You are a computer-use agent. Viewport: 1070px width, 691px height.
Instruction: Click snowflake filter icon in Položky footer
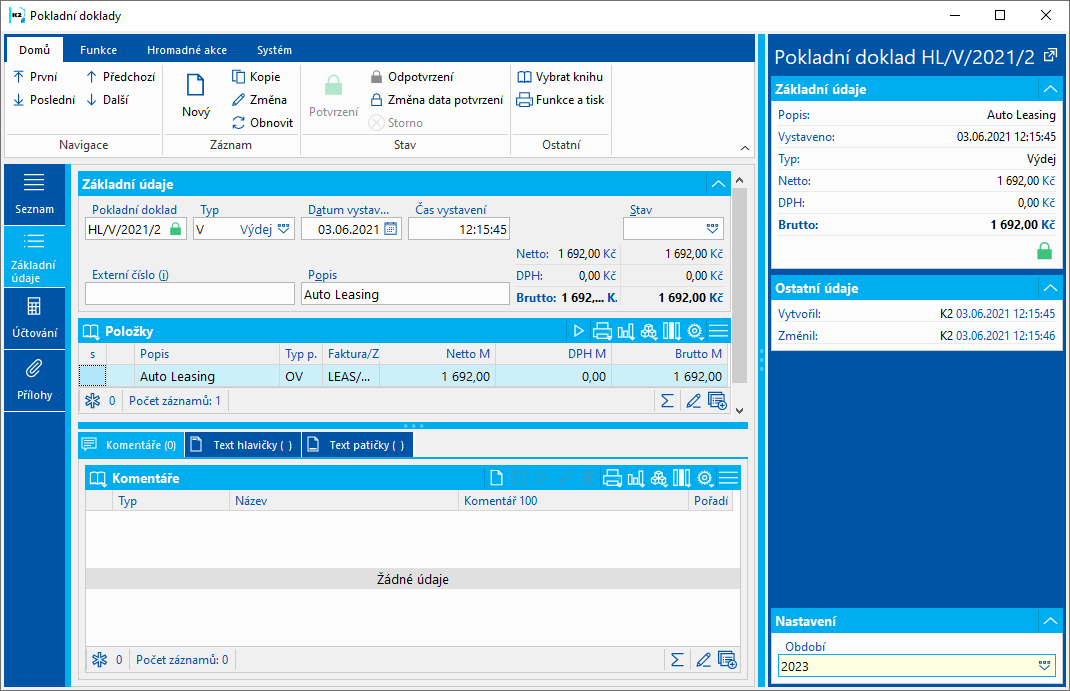click(92, 401)
